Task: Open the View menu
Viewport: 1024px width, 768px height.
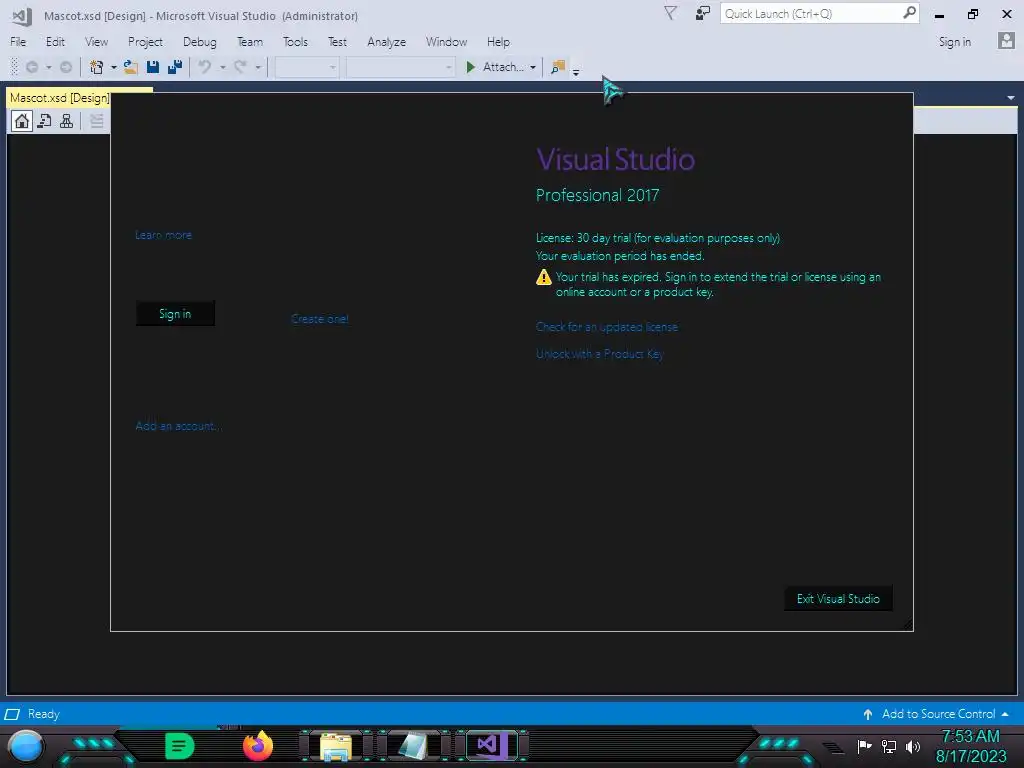Action: point(97,42)
